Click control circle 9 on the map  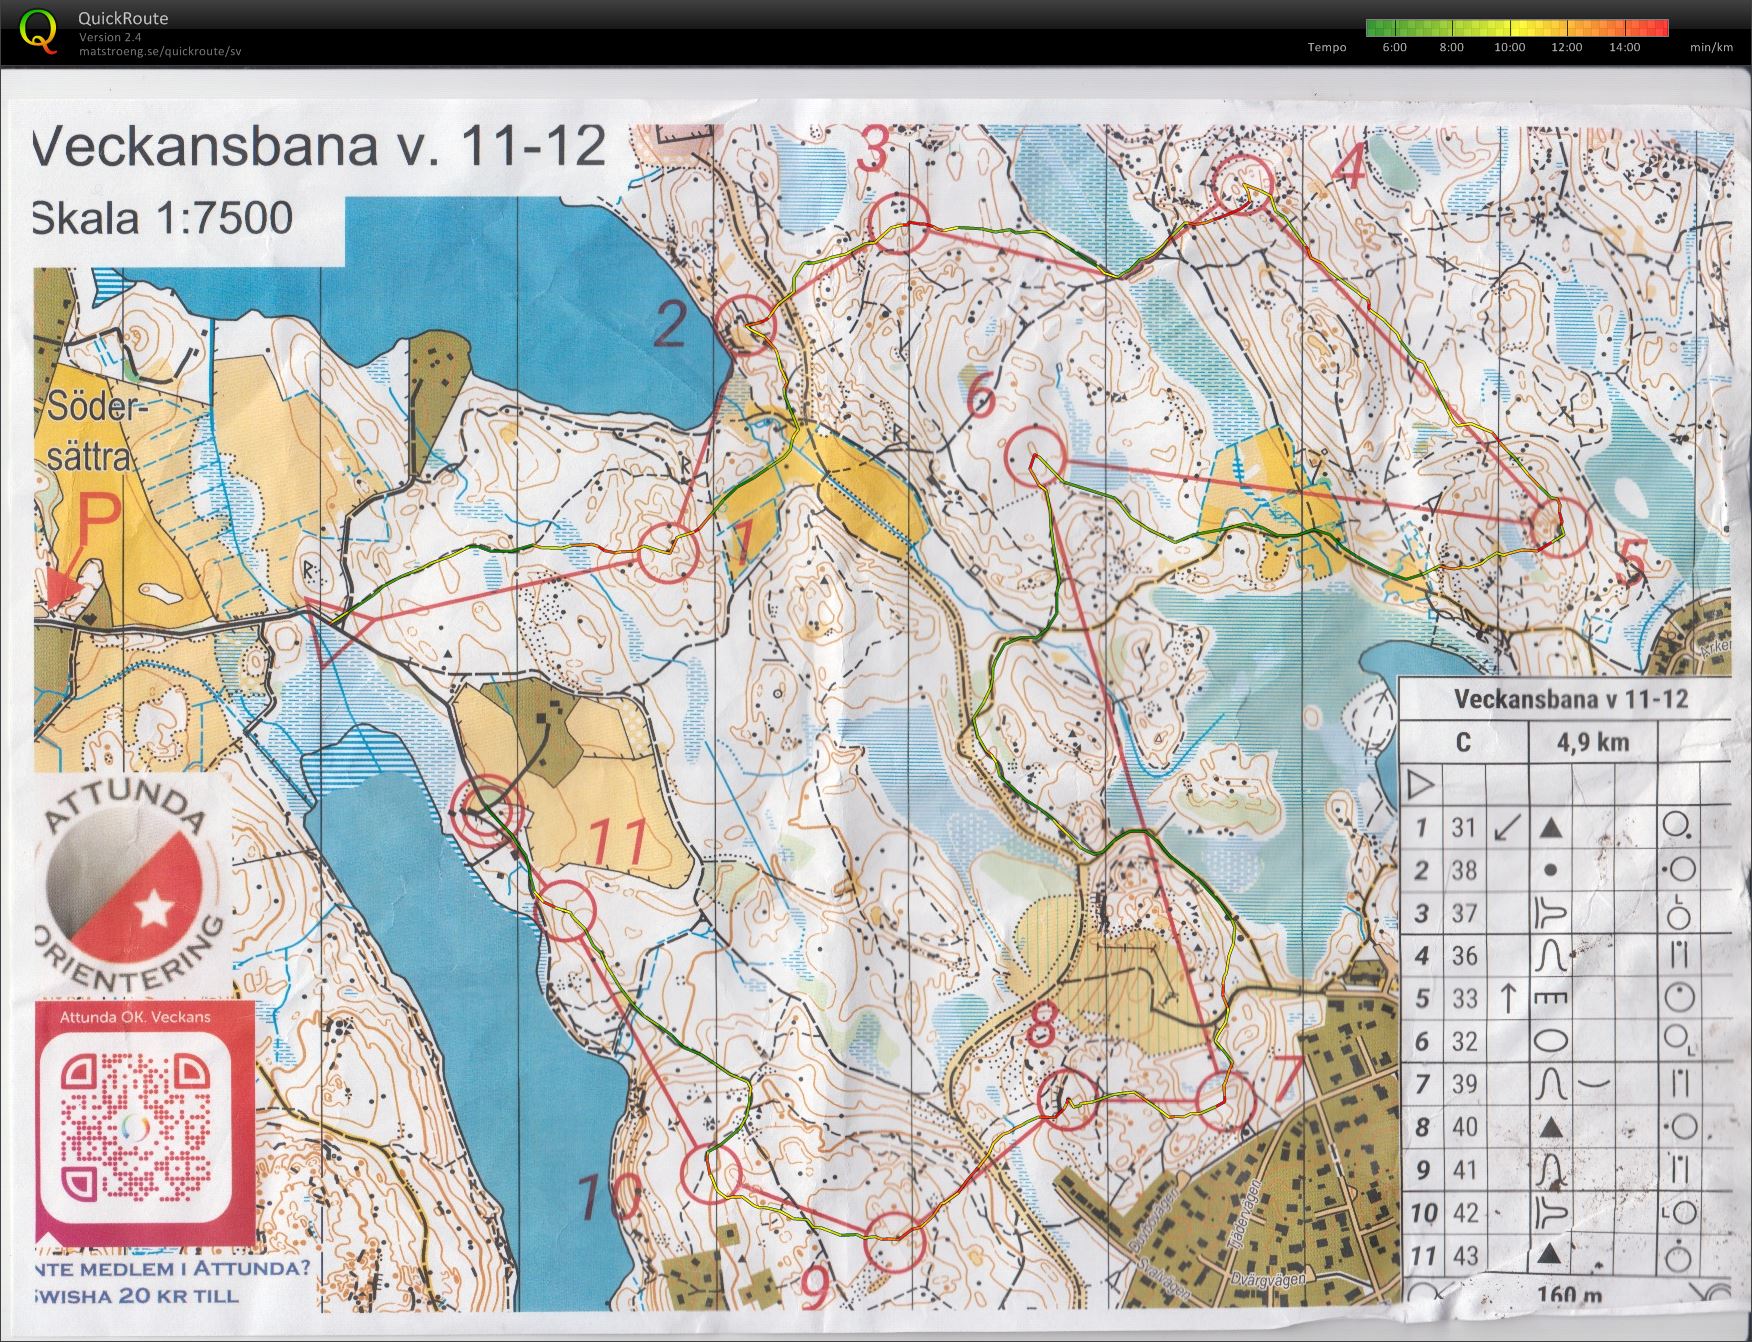[894, 1241]
